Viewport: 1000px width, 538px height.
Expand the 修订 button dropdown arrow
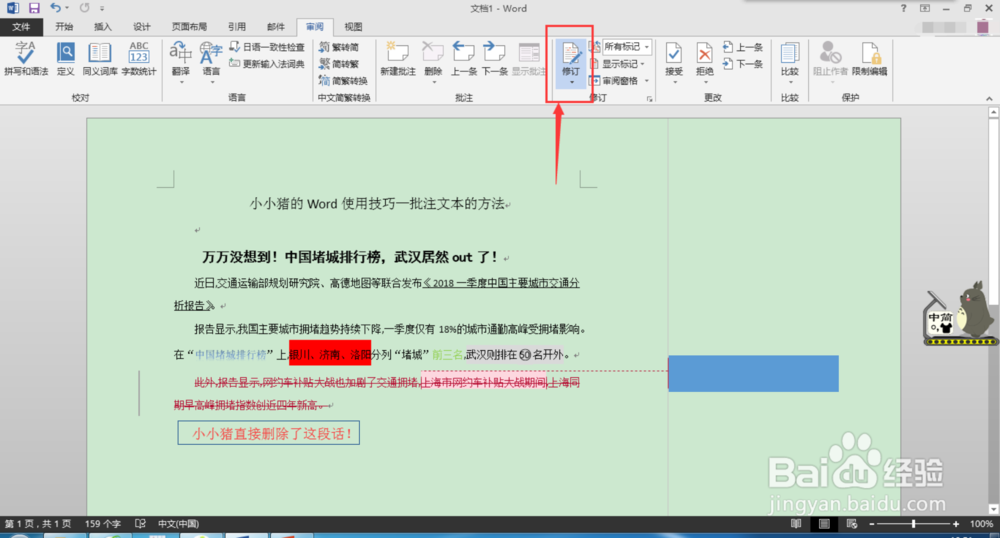click(571, 82)
